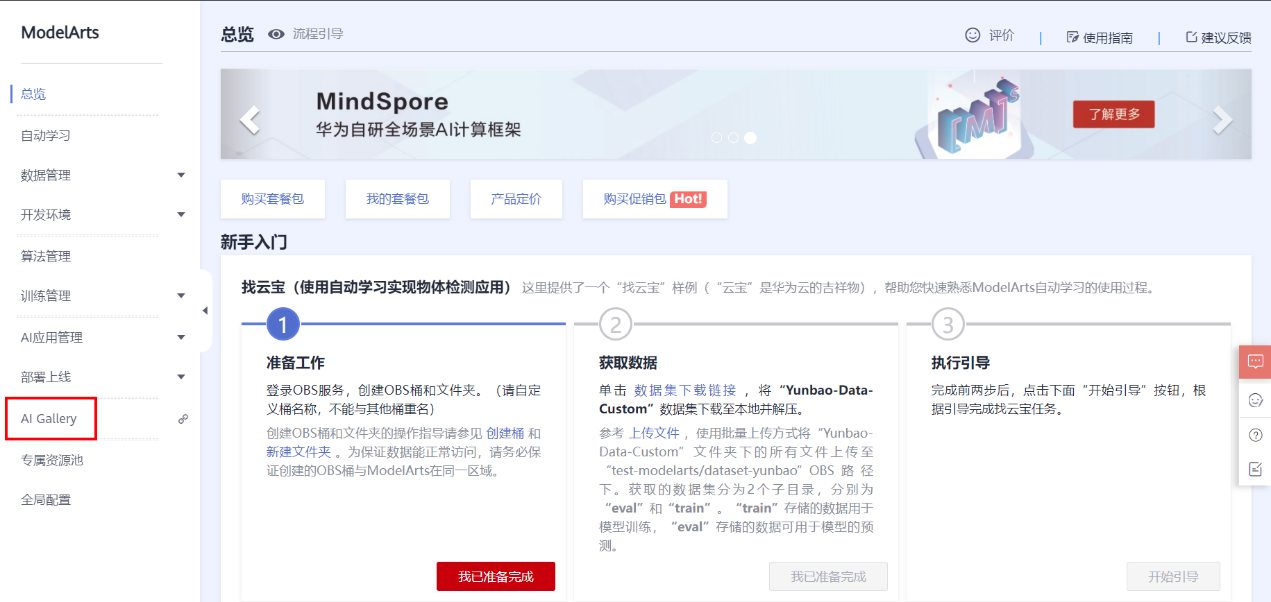
Task: Open 全局配置 in the sidebar
Action: click(x=45, y=500)
